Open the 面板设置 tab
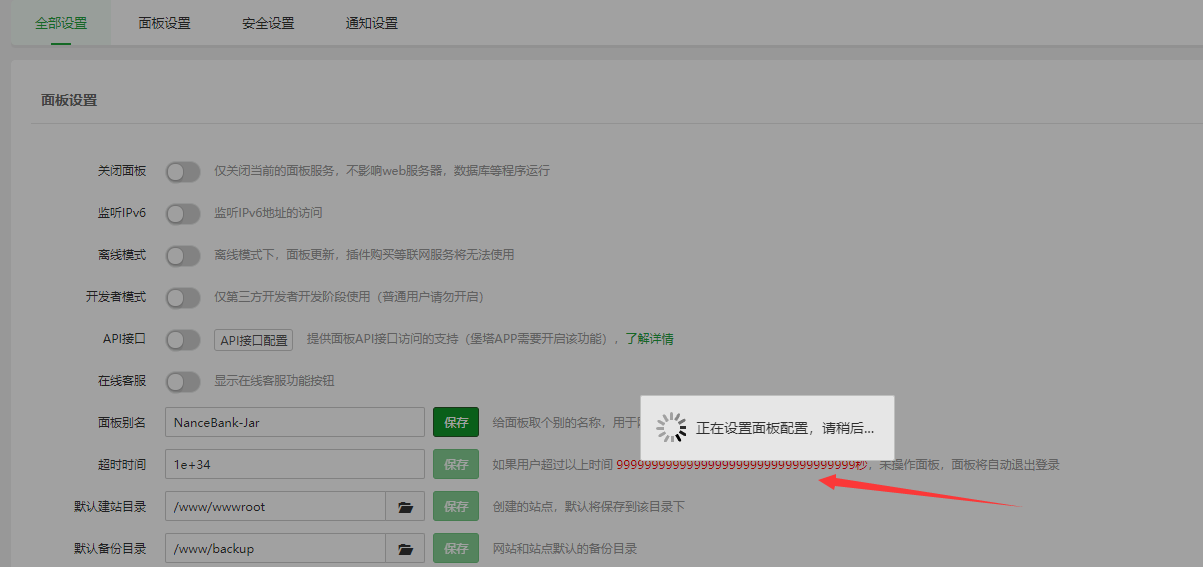The width and height of the screenshot is (1203, 567). (164, 23)
